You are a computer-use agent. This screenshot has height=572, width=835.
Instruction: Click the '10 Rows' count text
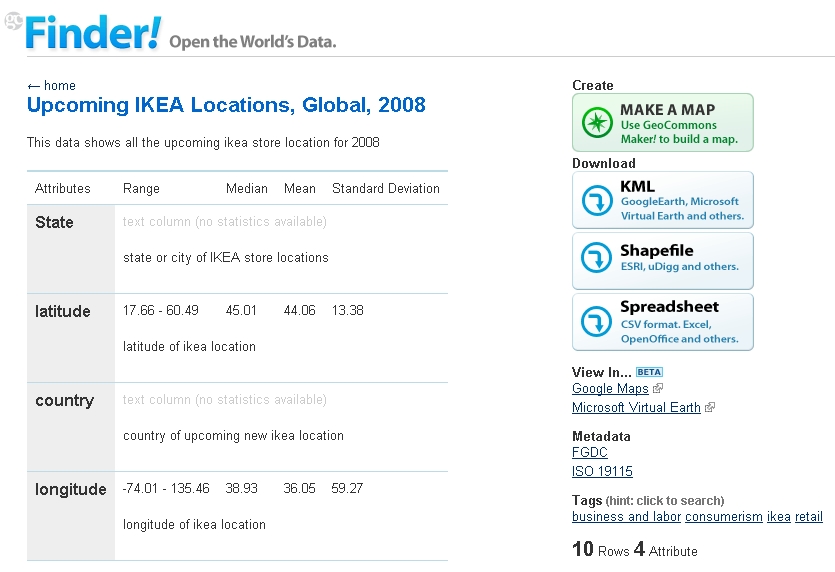click(x=601, y=549)
